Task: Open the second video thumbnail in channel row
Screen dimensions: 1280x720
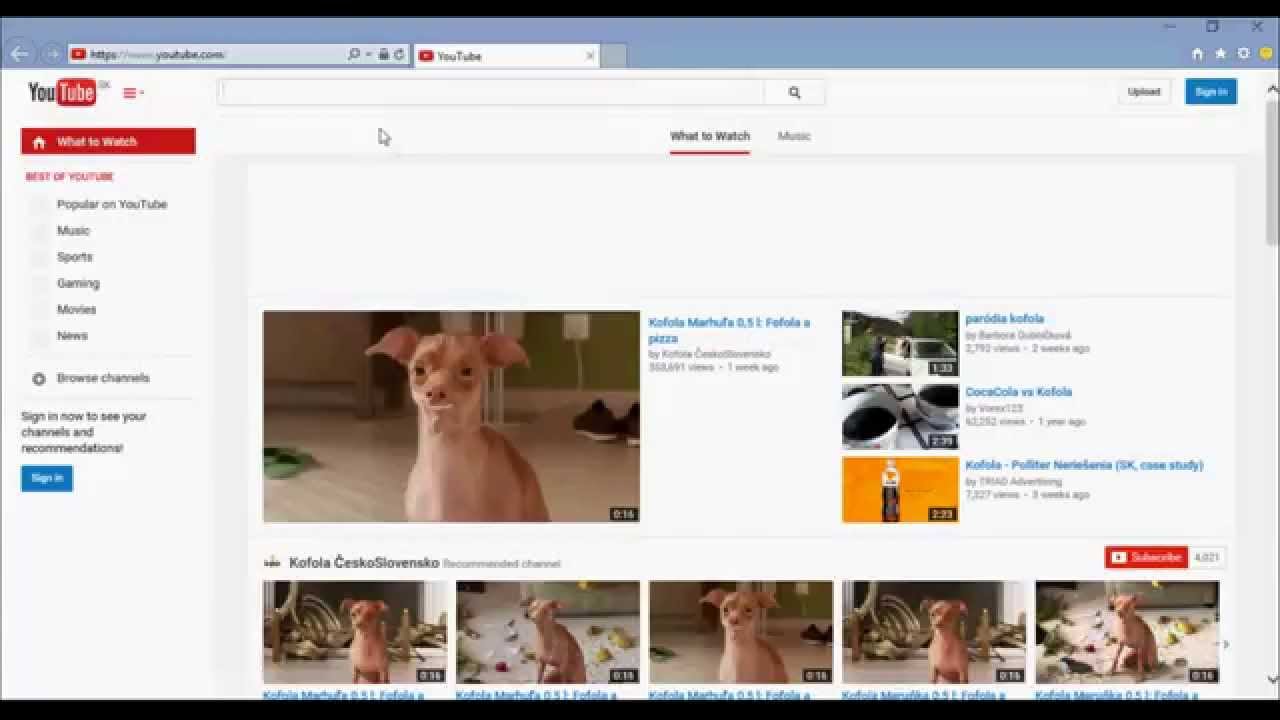Action: (548, 632)
